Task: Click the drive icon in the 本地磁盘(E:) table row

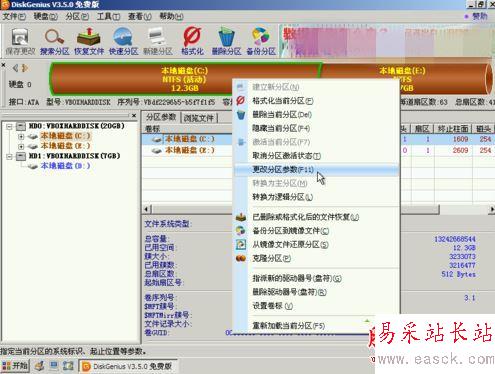Action: 157,151
